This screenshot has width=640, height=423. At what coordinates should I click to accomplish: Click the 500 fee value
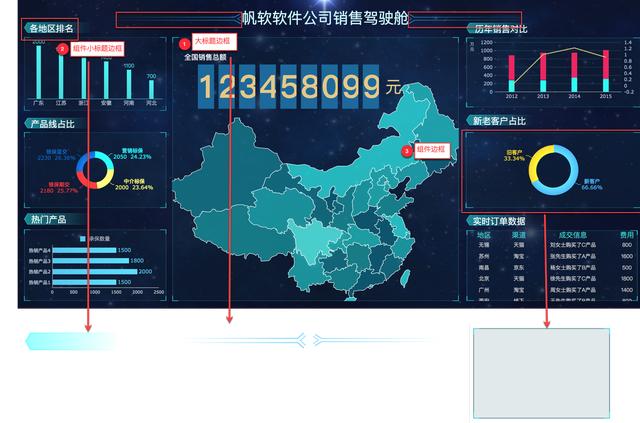click(627, 267)
